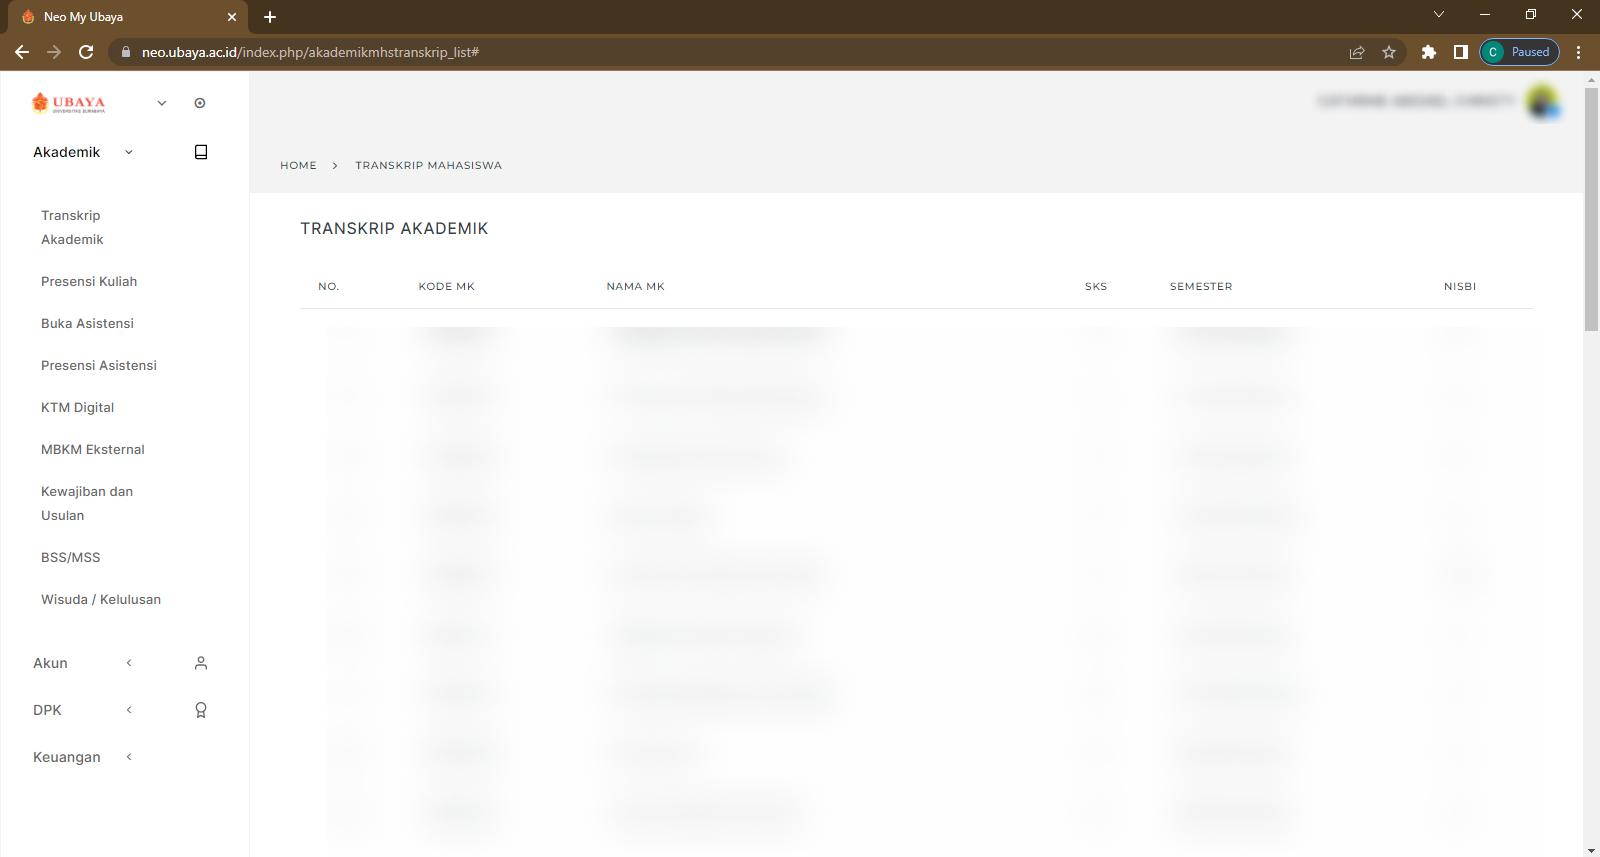Image resolution: width=1600 pixels, height=857 pixels.
Task: Click the page vertical scrollbar thumb
Action: coord(1591,210)
